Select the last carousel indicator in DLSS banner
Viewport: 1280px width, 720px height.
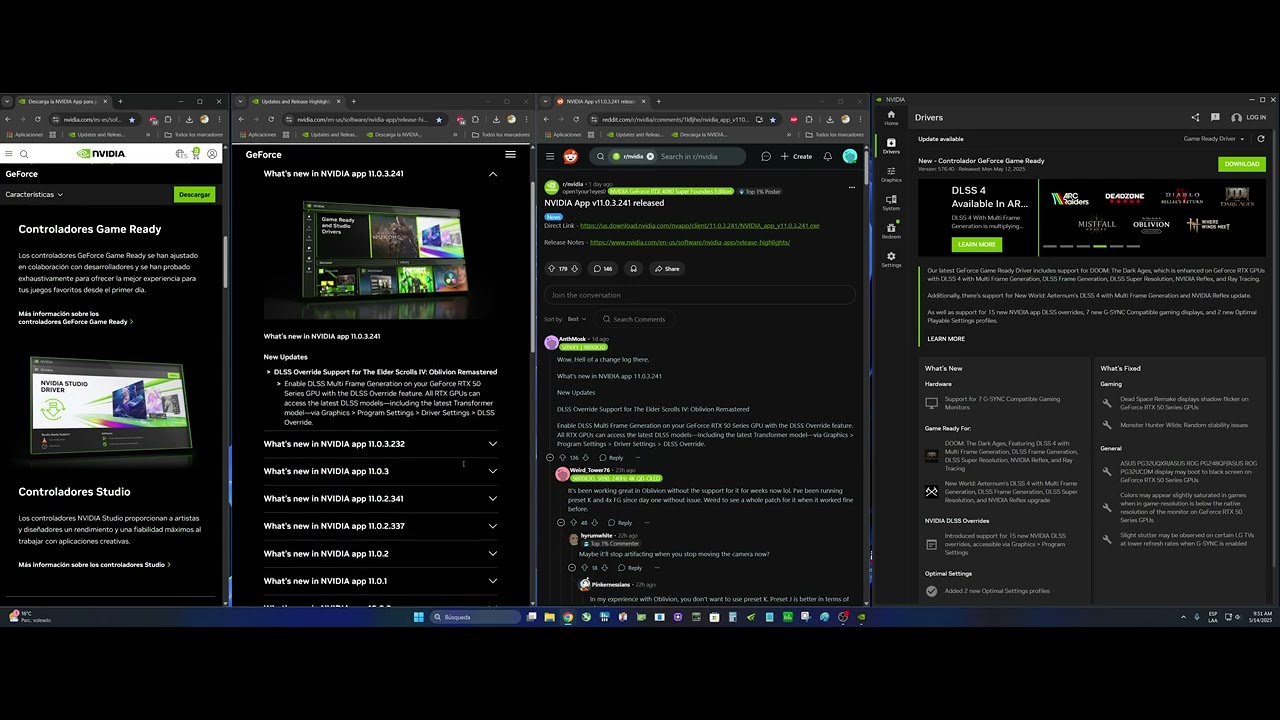click(x=1134, y=246)
